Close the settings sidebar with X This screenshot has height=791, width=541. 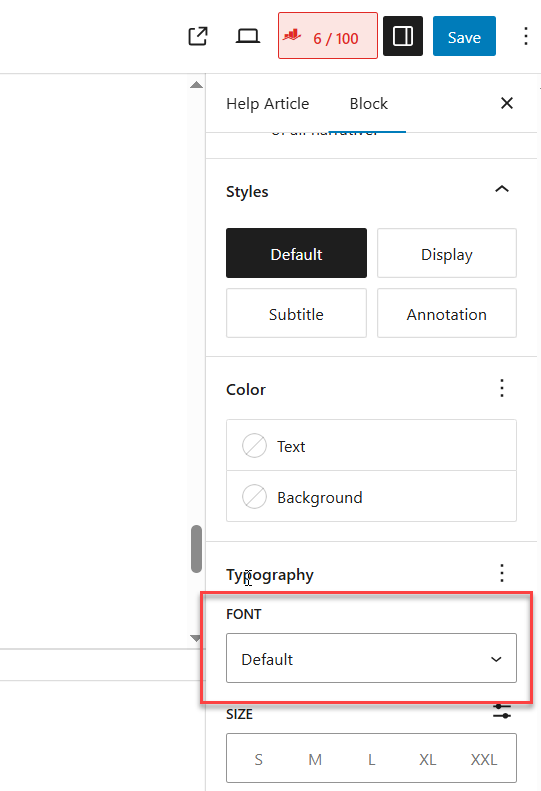point(507,103)
